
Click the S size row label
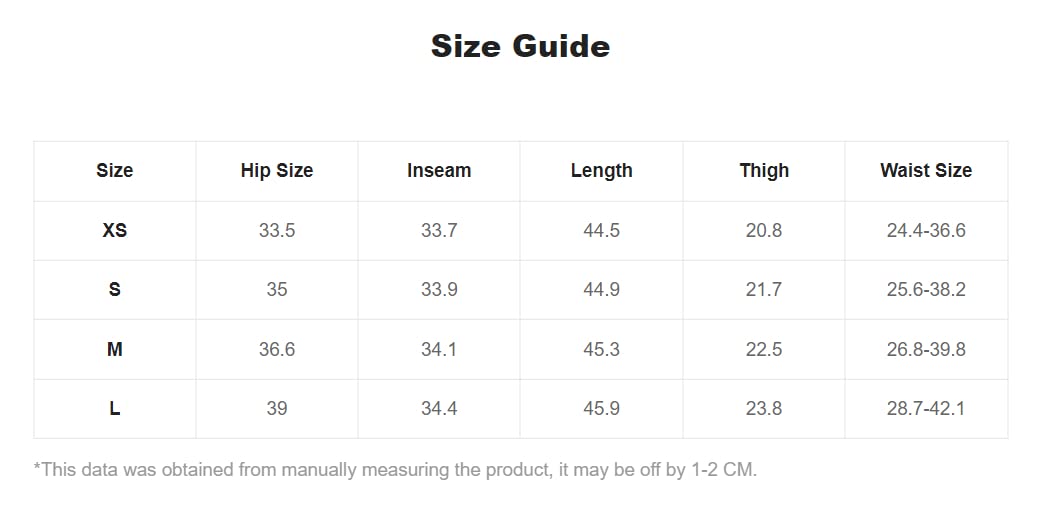[x=115, y=290]
